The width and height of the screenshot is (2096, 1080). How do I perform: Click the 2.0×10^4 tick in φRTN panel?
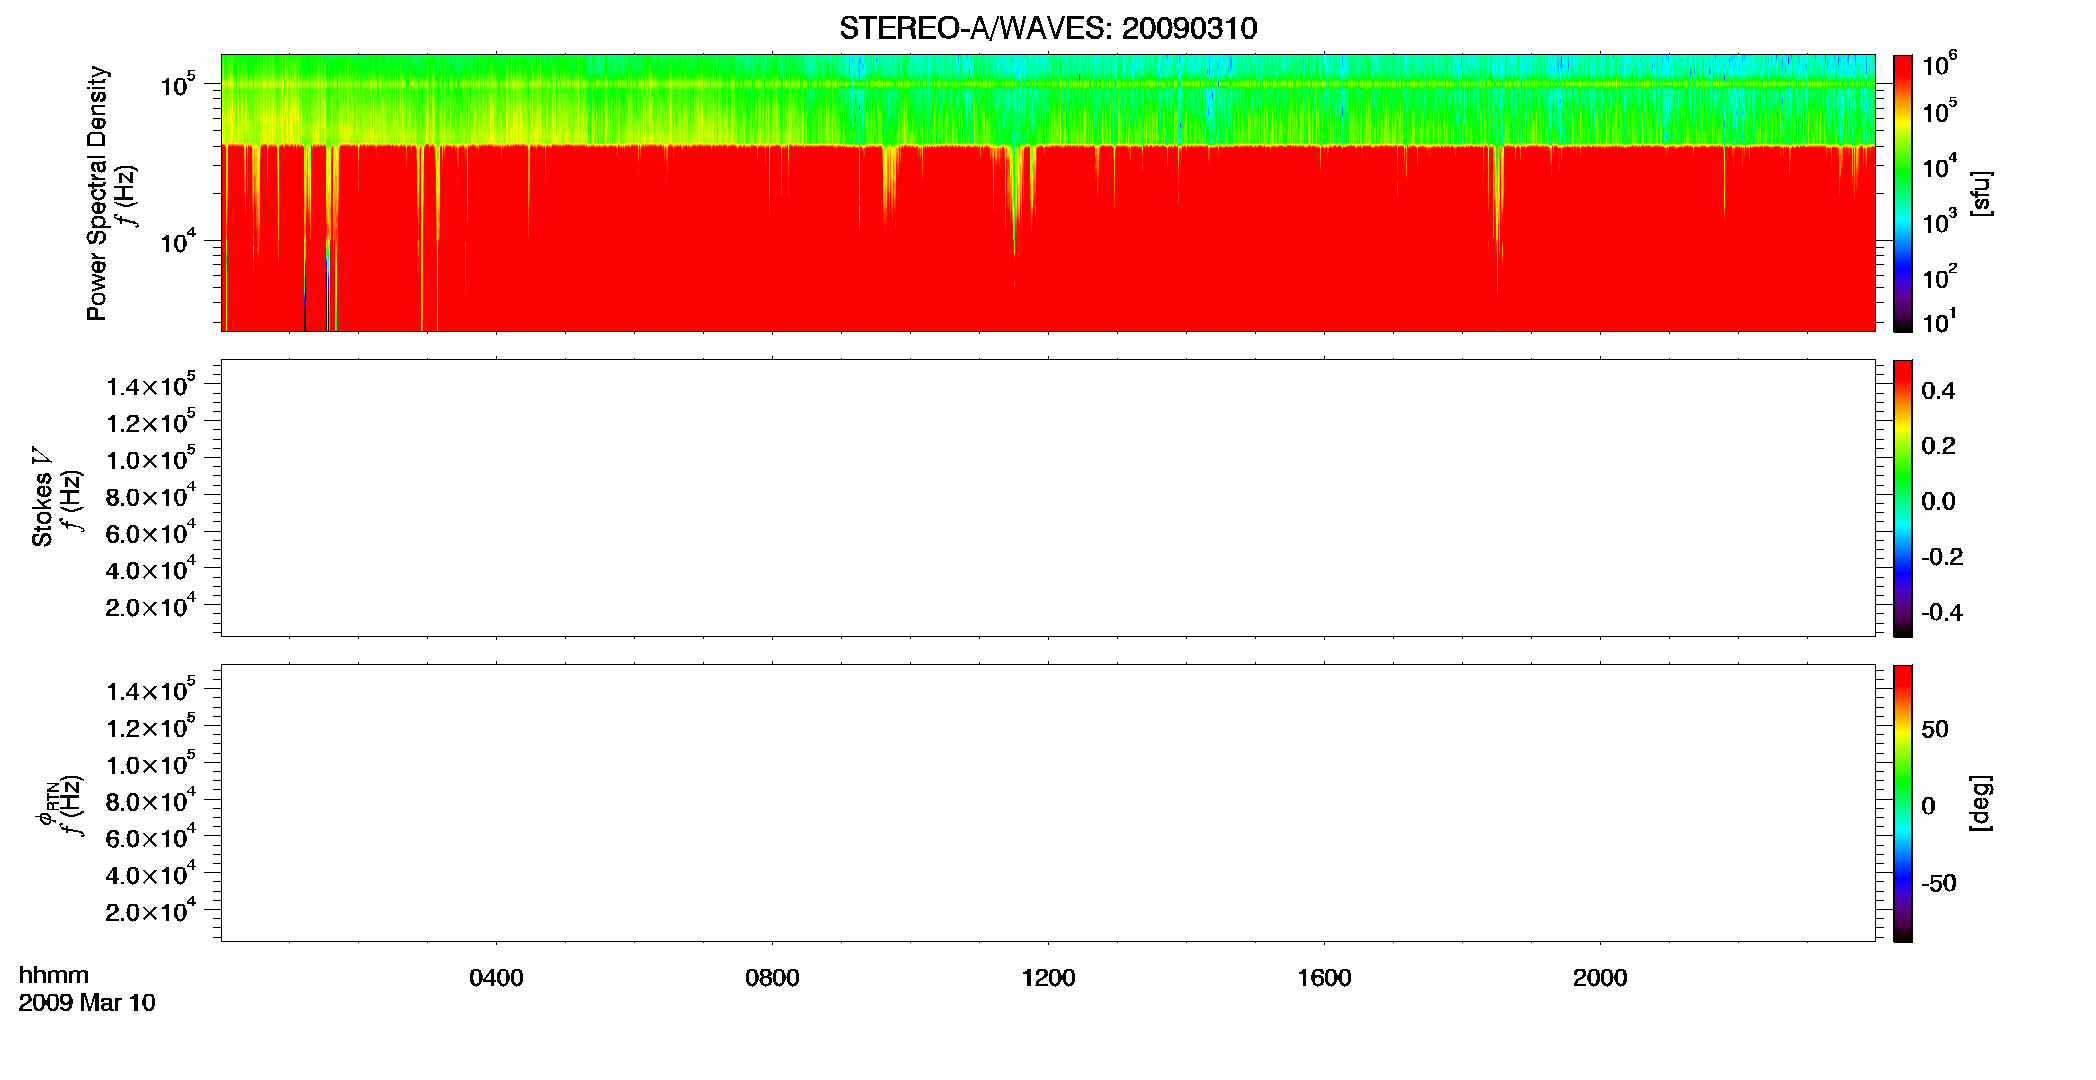[x=151, y=911]
